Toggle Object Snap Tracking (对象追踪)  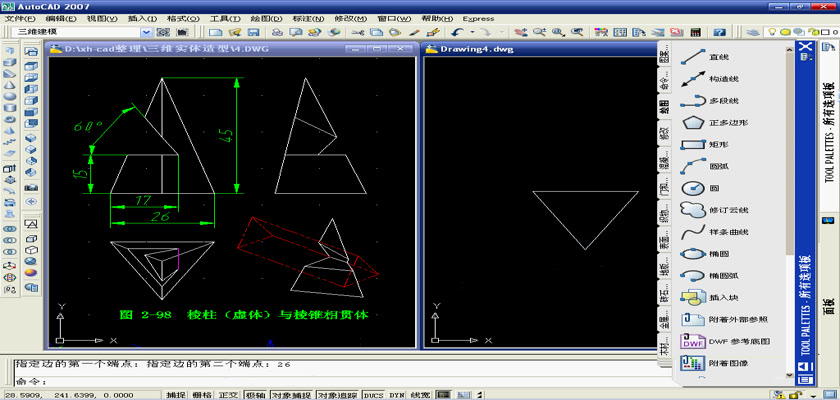(338, 395)
